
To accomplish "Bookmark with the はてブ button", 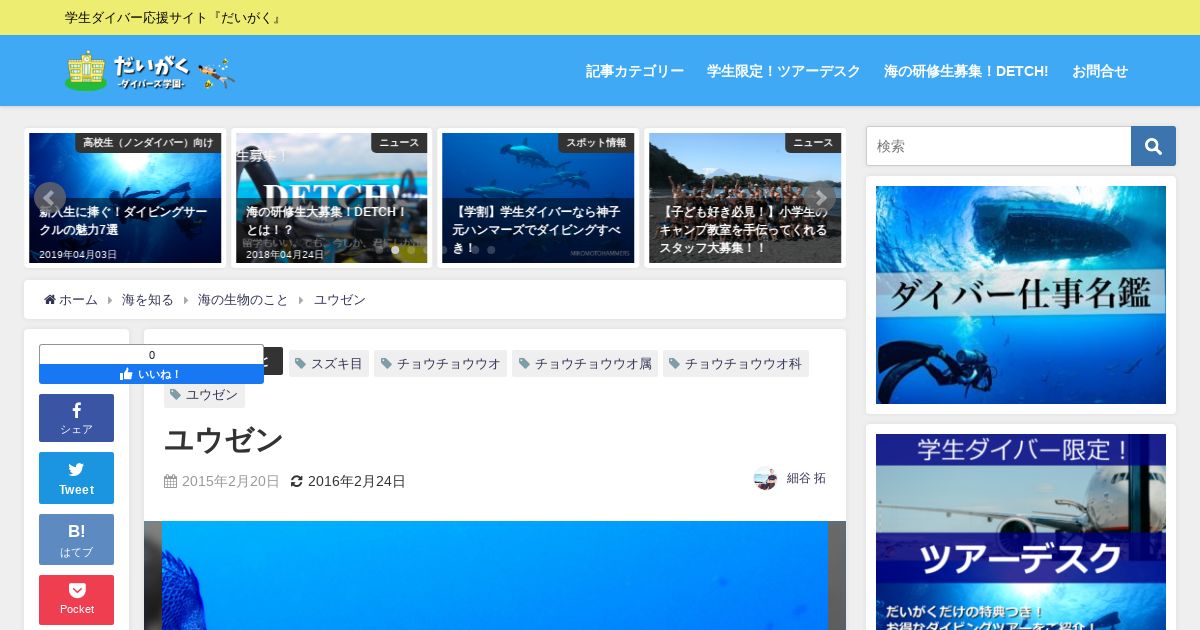I will point(76,540).
